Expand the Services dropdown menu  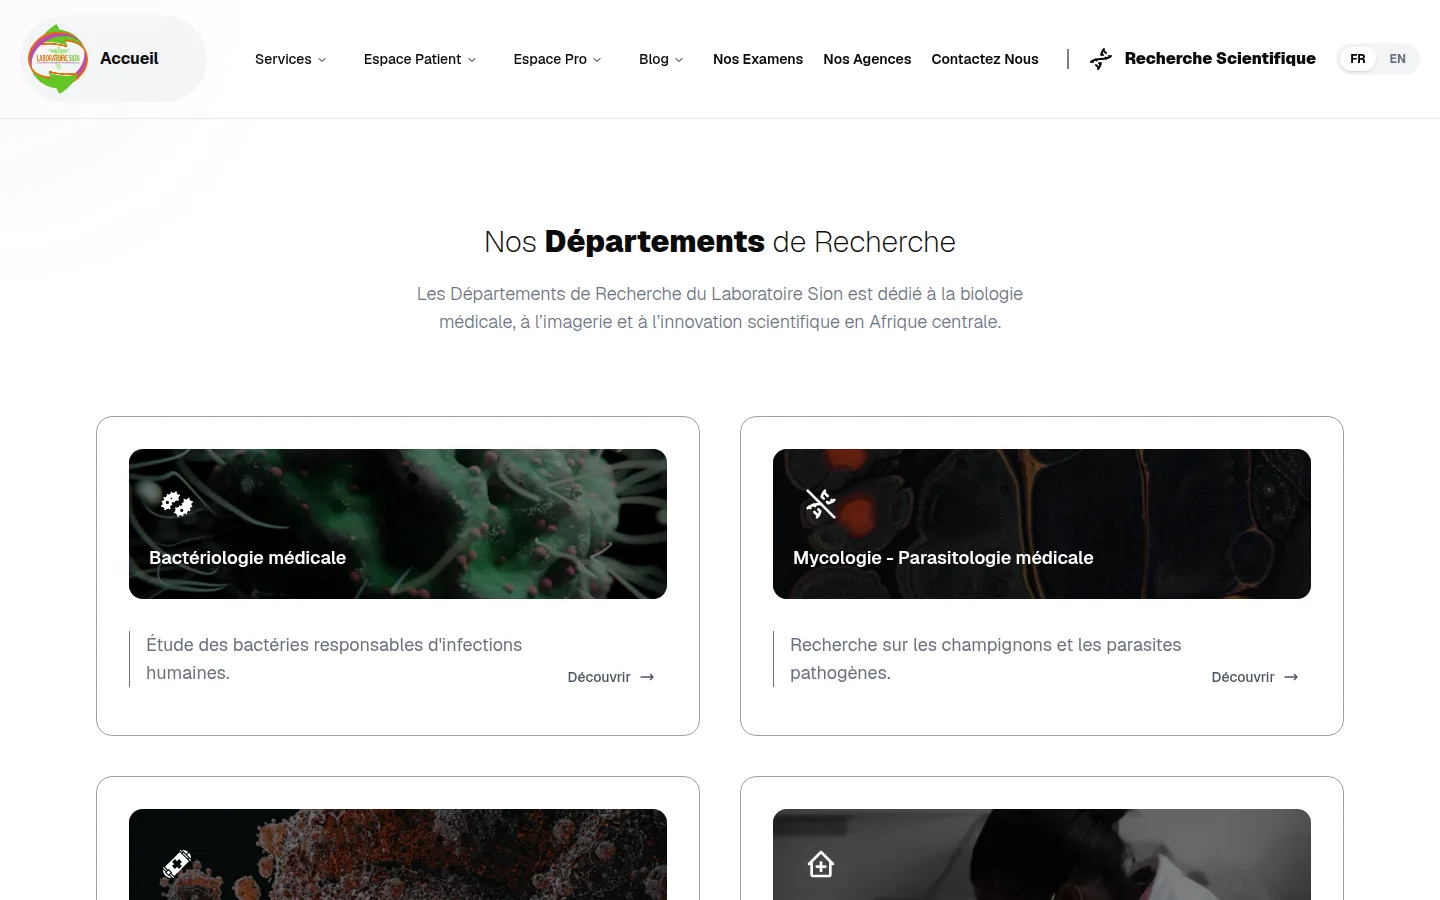[x=290, y=59]
